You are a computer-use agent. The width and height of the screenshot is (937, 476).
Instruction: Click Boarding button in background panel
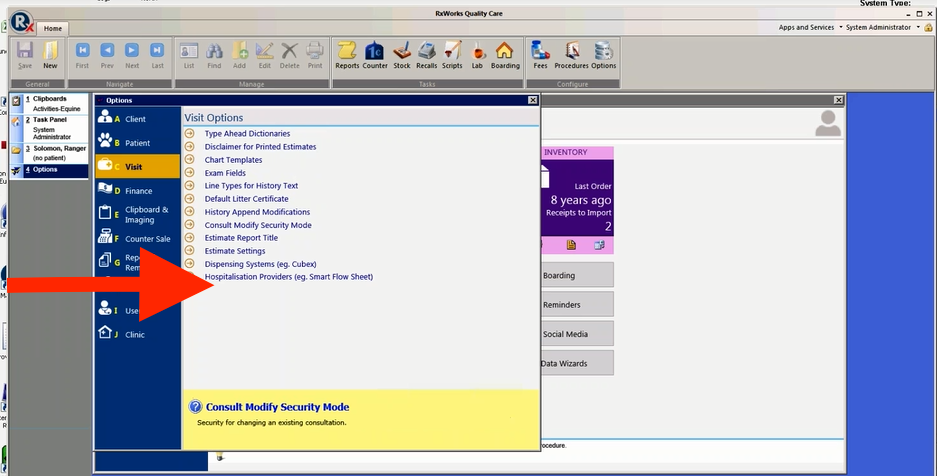(577, 275)
